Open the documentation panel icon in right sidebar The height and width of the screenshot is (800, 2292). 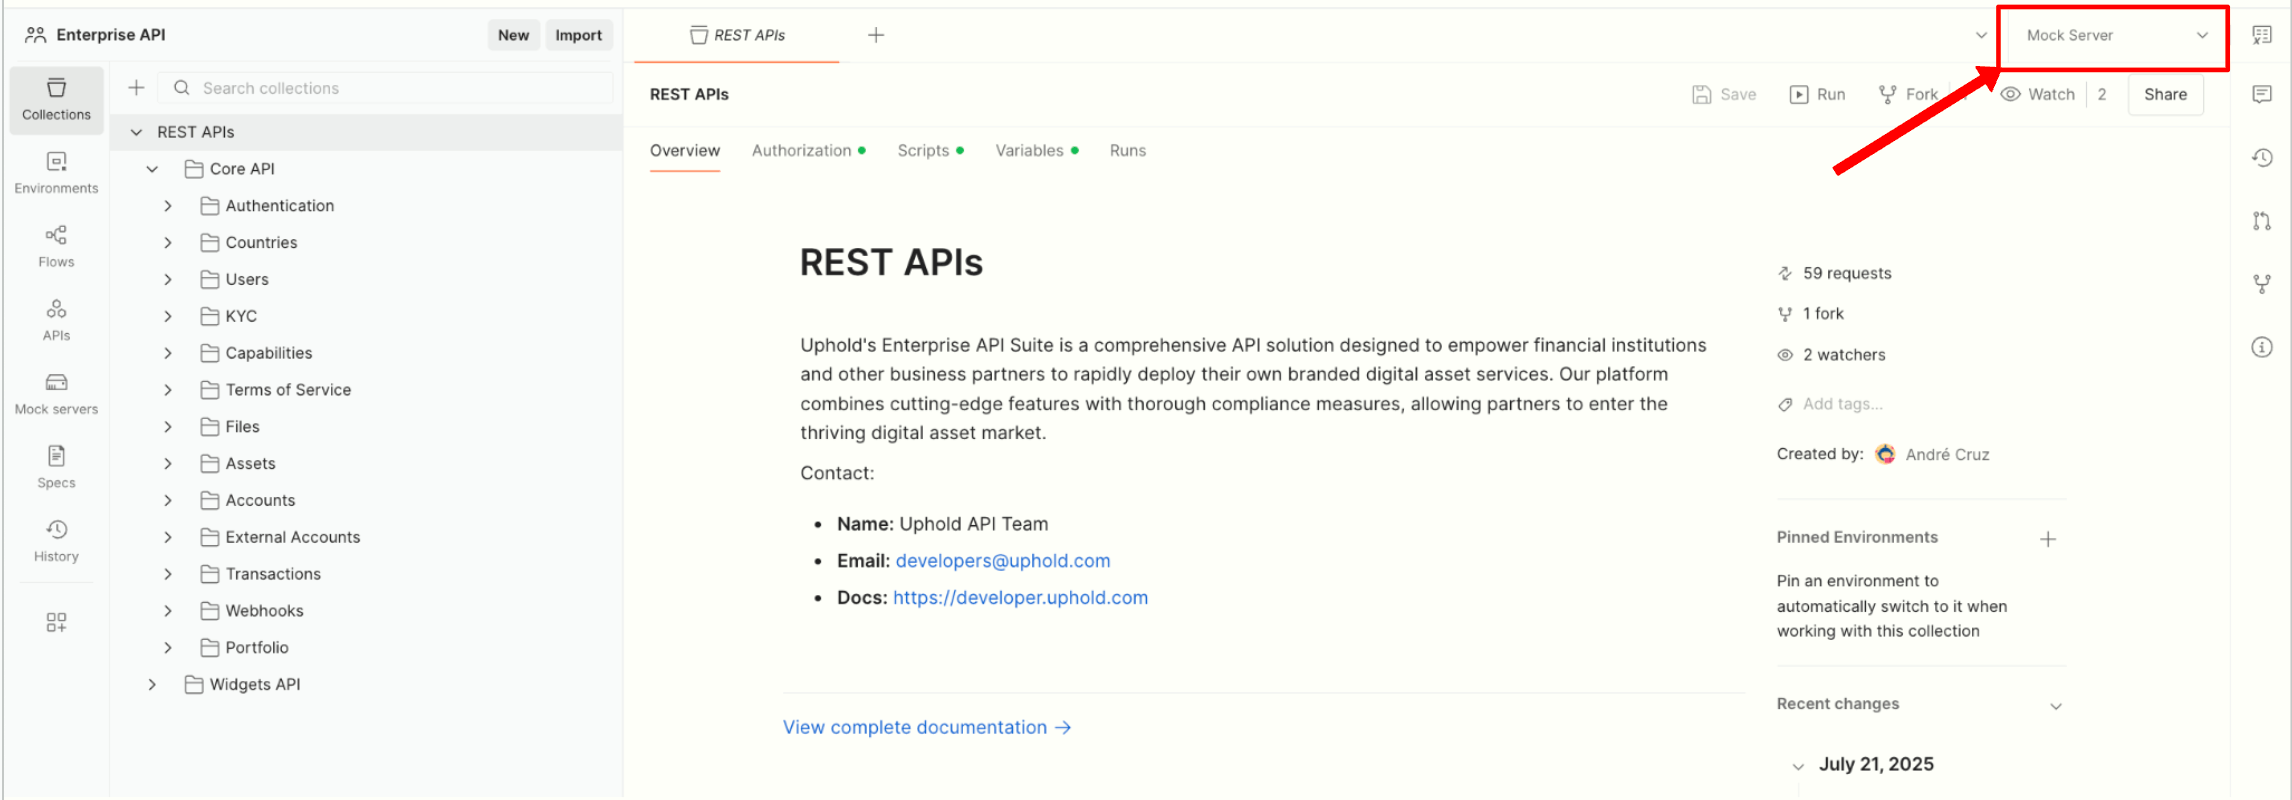[x=2262, y=35]
